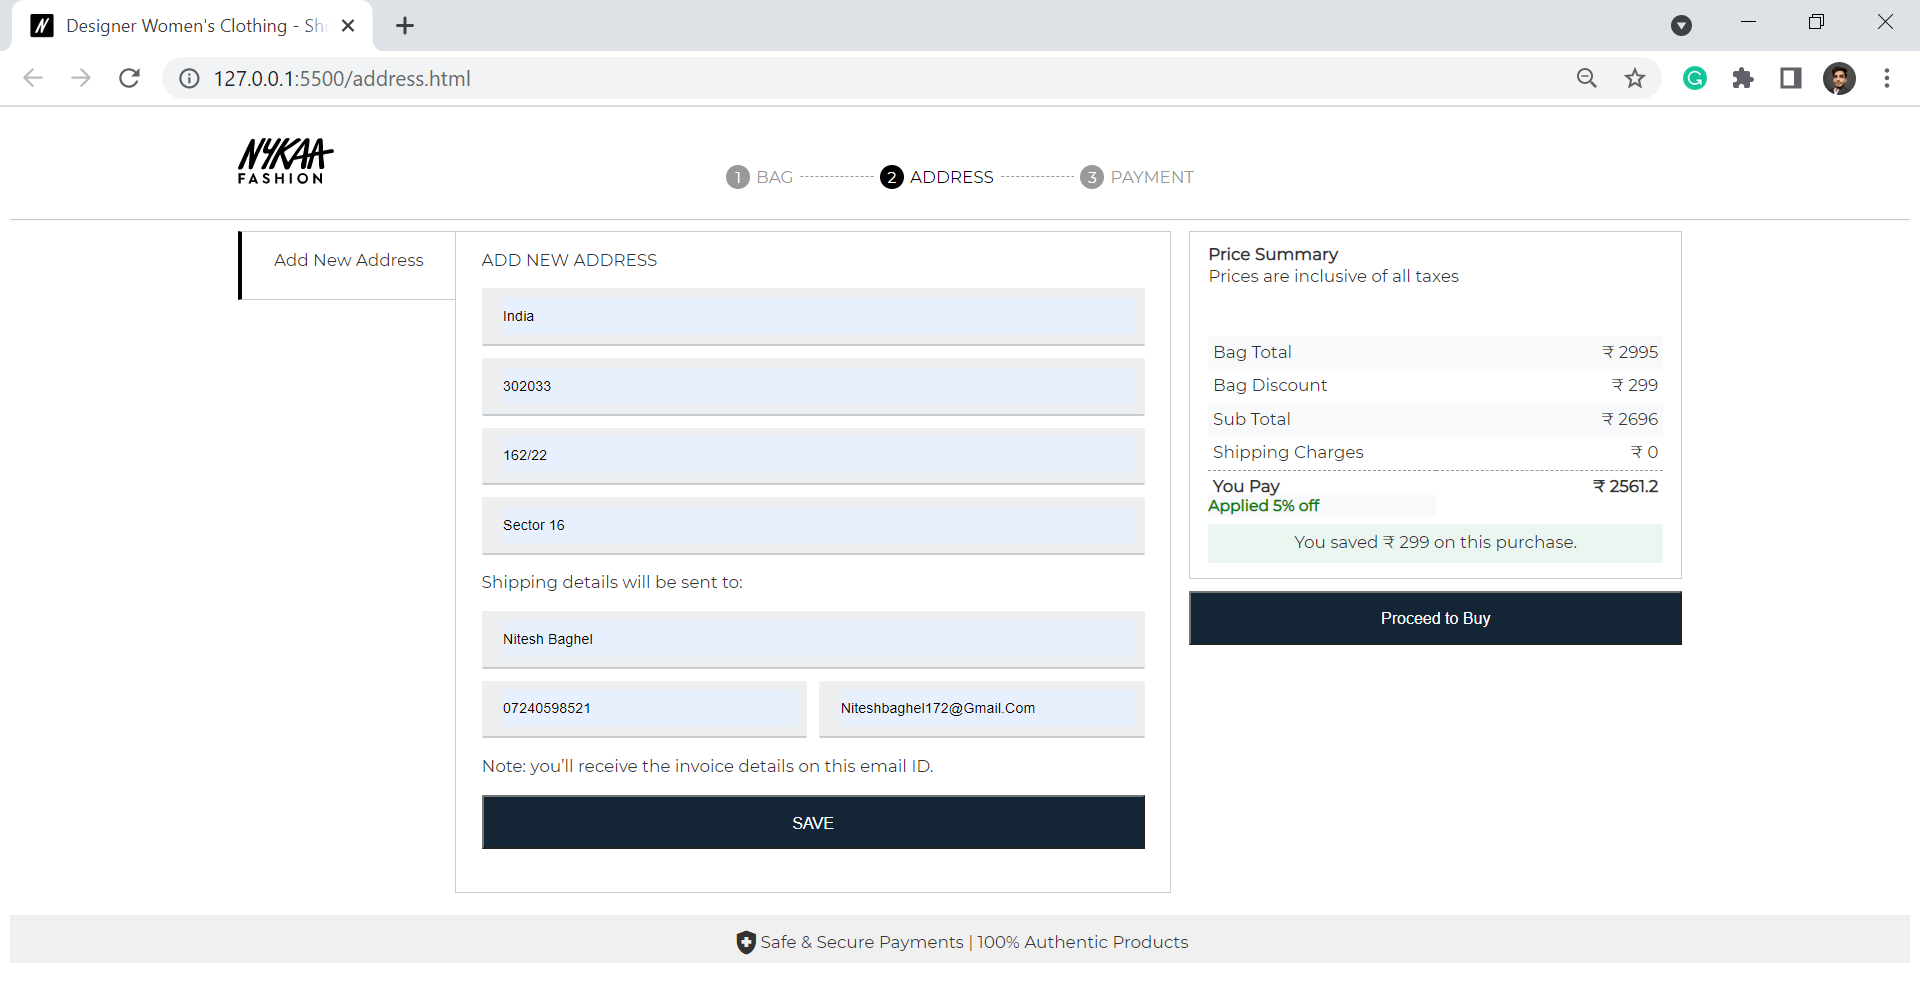
Task: Open the Chrome three-dot menu
Action: (1887, 78)
